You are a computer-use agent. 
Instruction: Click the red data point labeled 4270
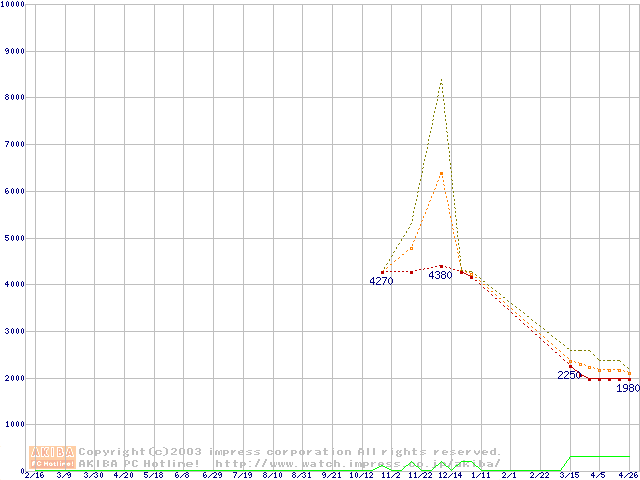click(x=383, y=272)
